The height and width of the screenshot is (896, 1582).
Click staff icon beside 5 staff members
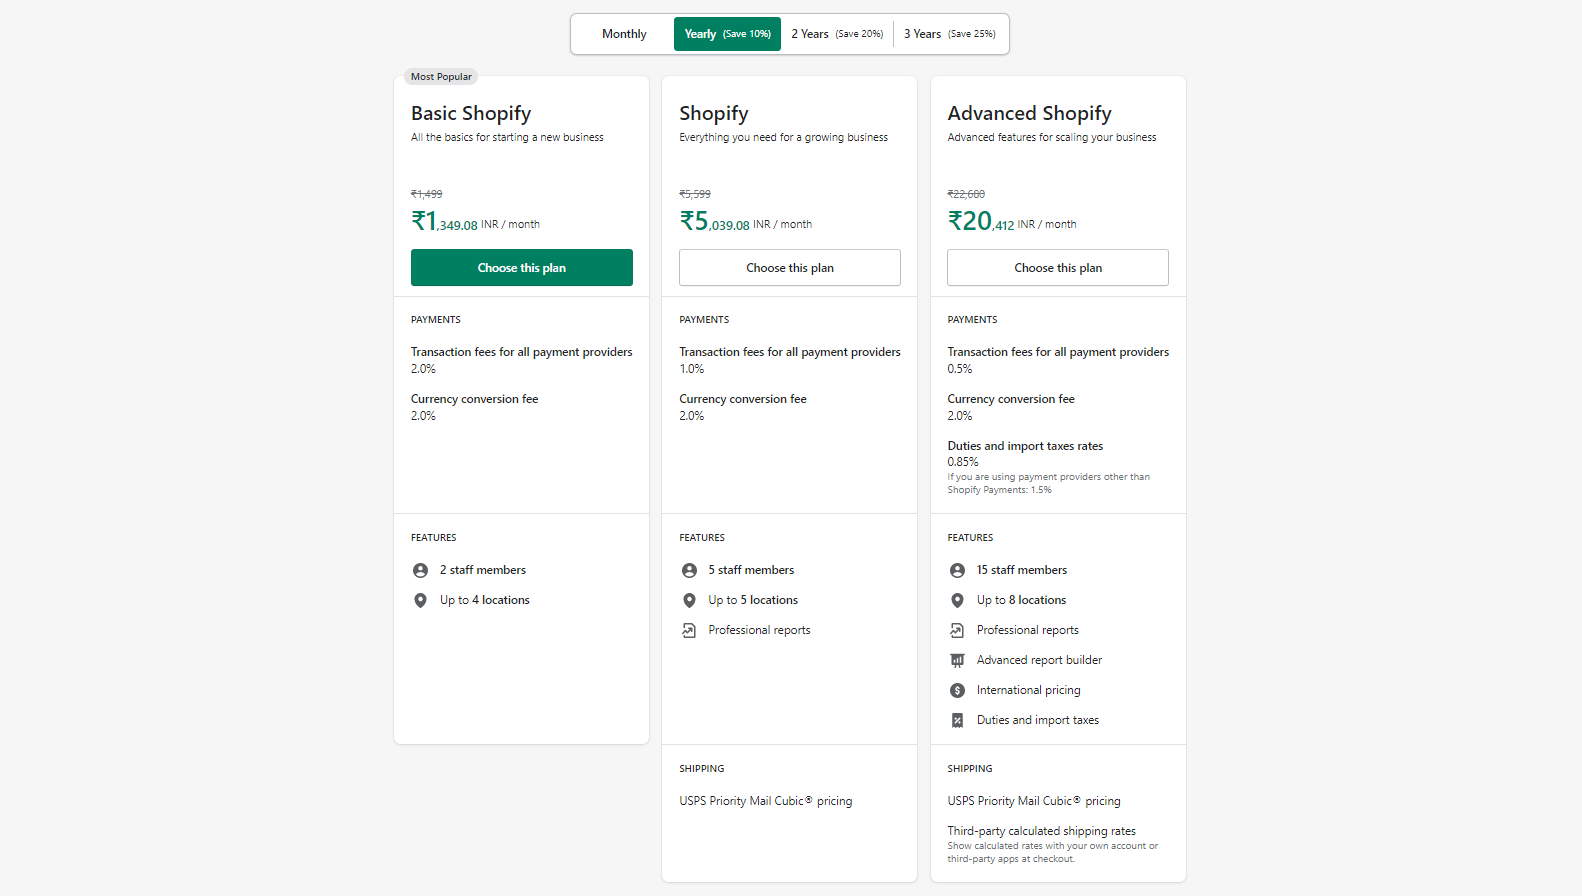coord(689,570)
